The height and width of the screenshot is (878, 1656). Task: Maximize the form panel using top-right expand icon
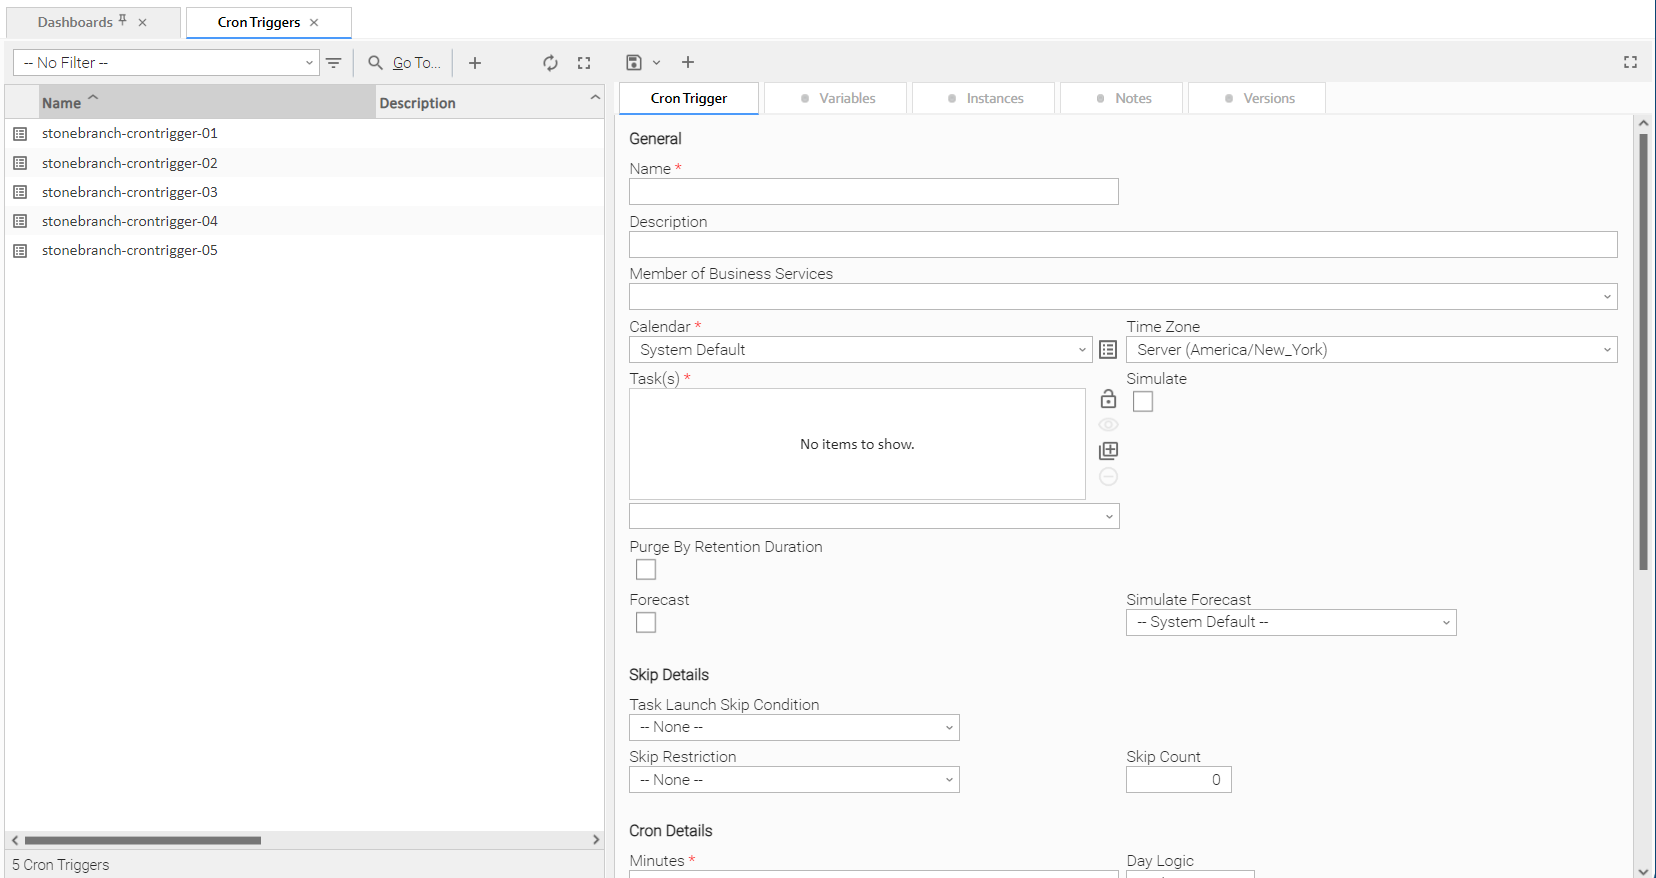click(1630, 62)
